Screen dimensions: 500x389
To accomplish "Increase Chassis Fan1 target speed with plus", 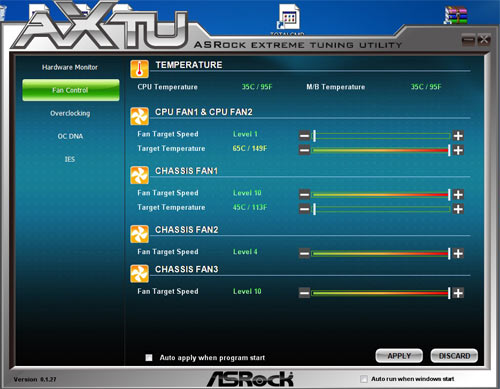I will (458, 194).
